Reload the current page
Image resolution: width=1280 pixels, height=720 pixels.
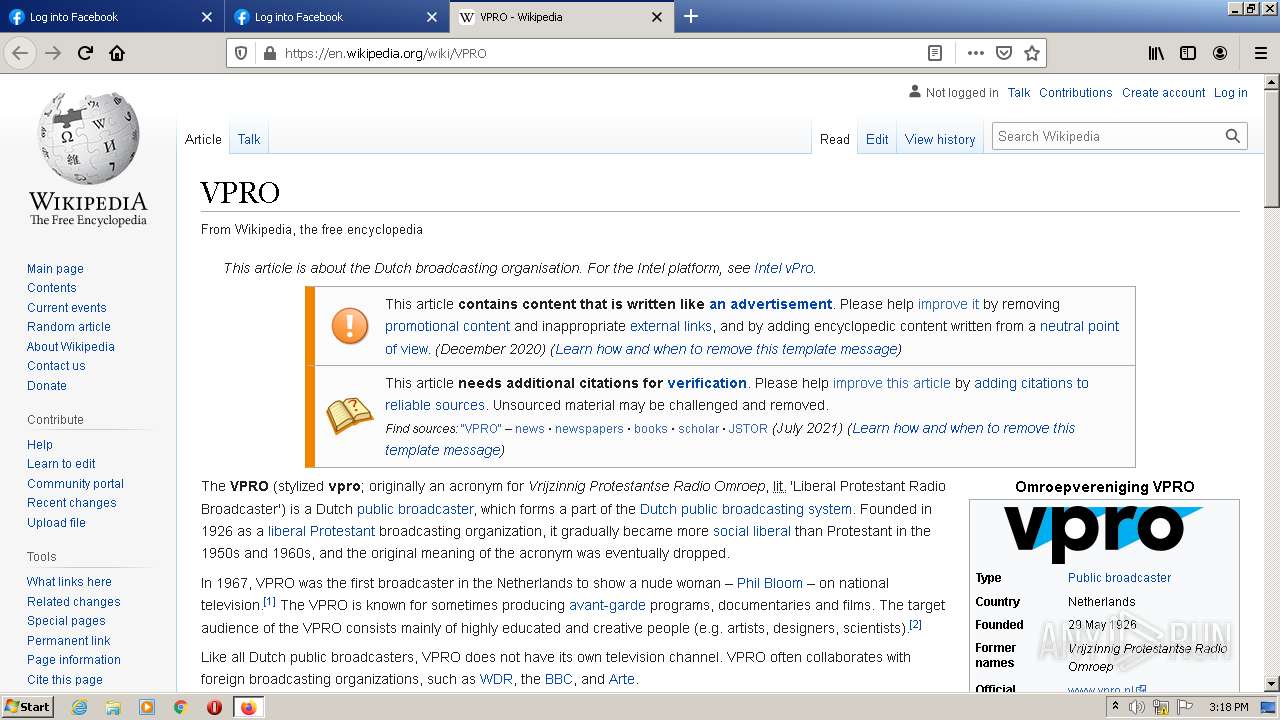tap(85, 53)
